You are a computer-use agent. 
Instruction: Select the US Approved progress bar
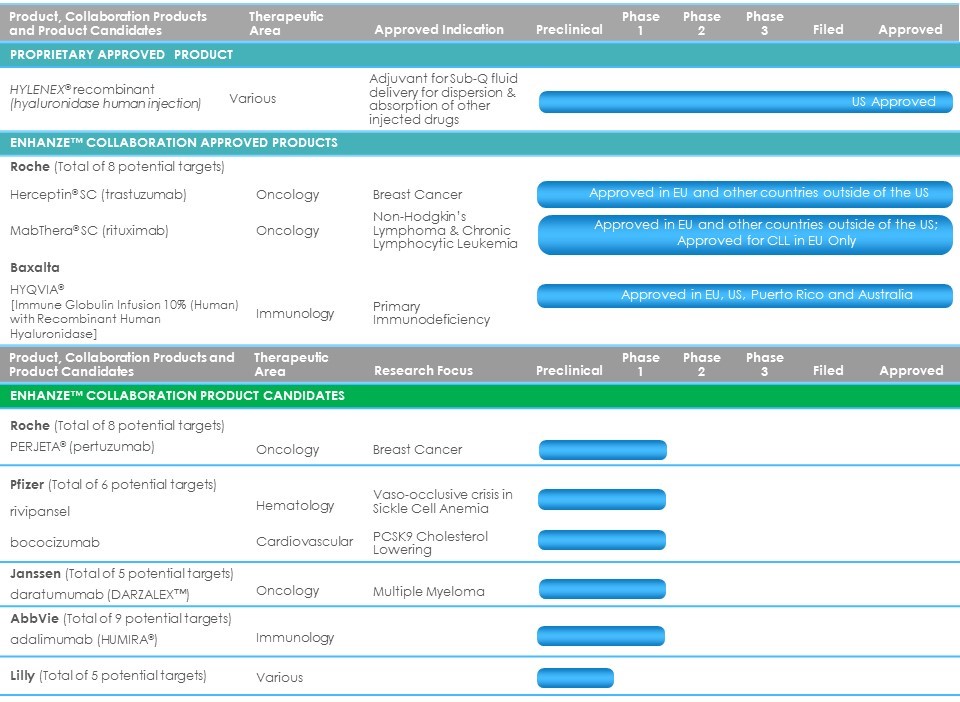coord(745,102)
